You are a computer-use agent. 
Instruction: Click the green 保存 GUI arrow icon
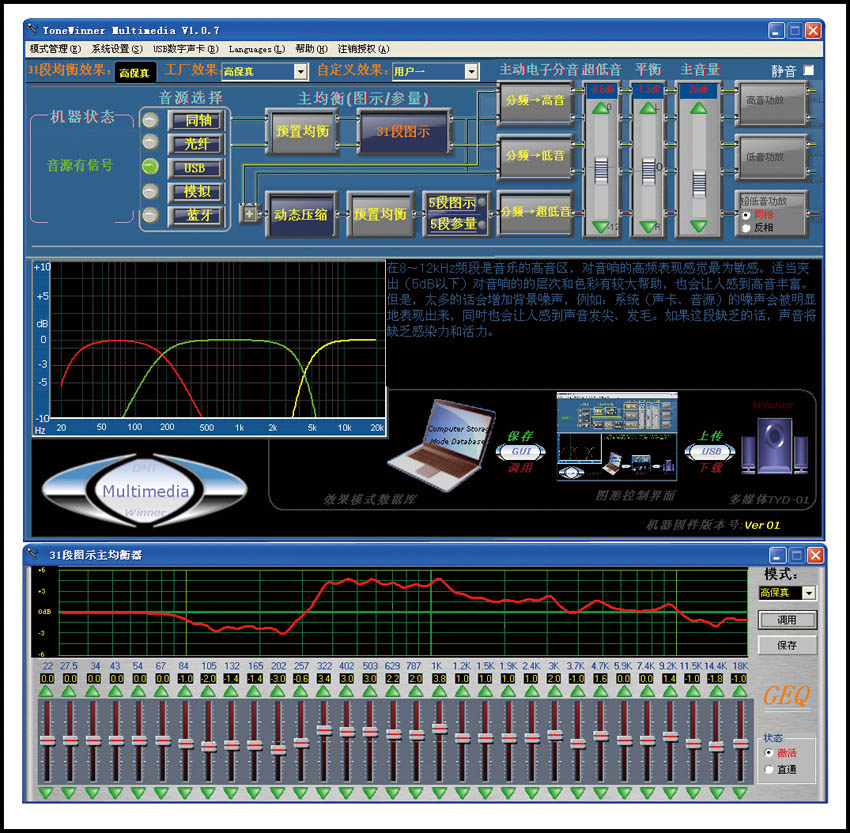tap(520, 451)
